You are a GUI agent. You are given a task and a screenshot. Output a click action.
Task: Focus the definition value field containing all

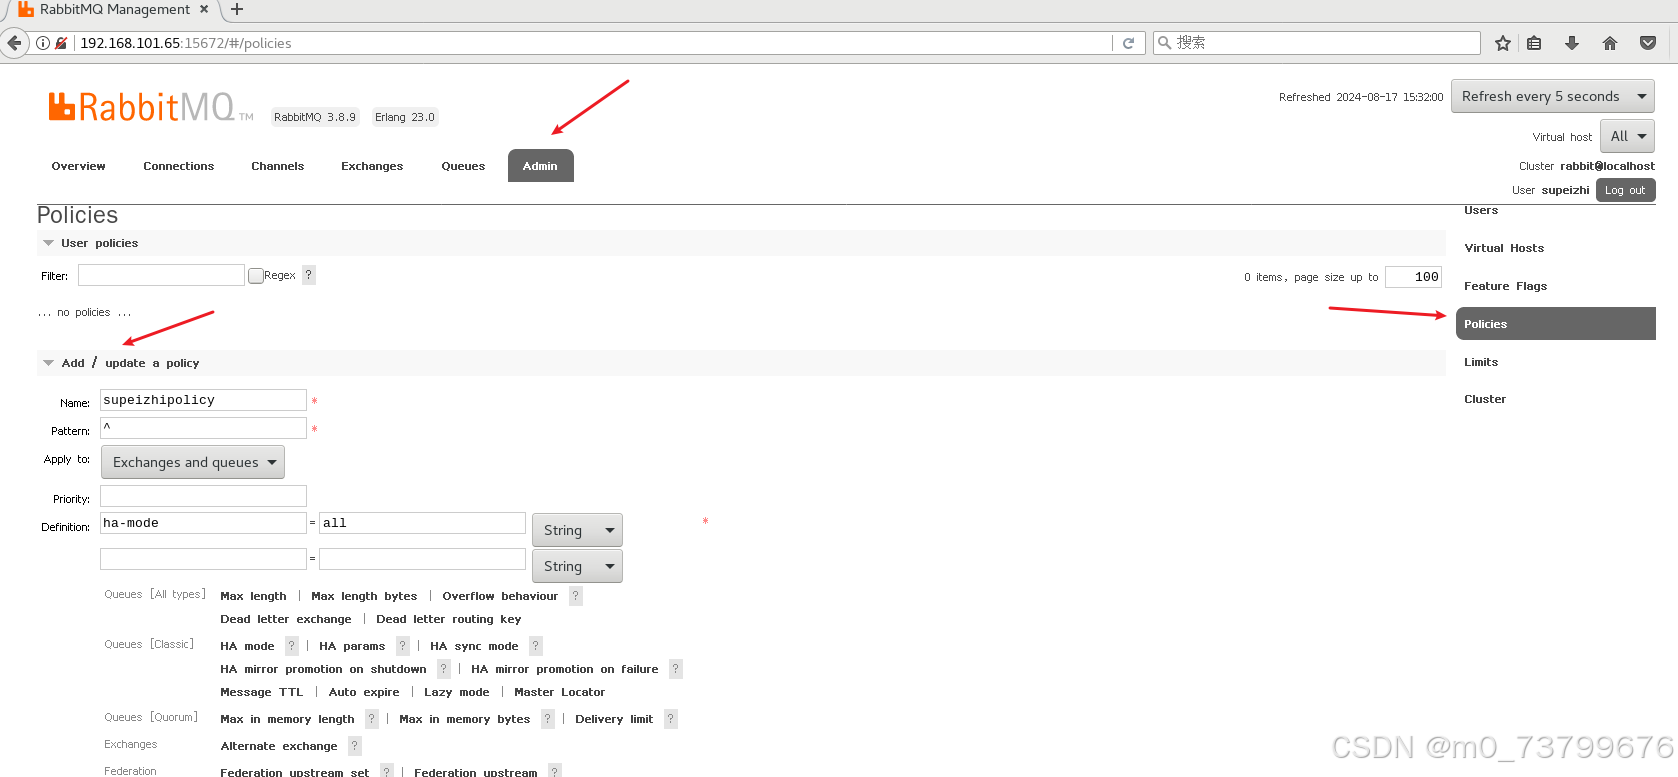point(422,523)
